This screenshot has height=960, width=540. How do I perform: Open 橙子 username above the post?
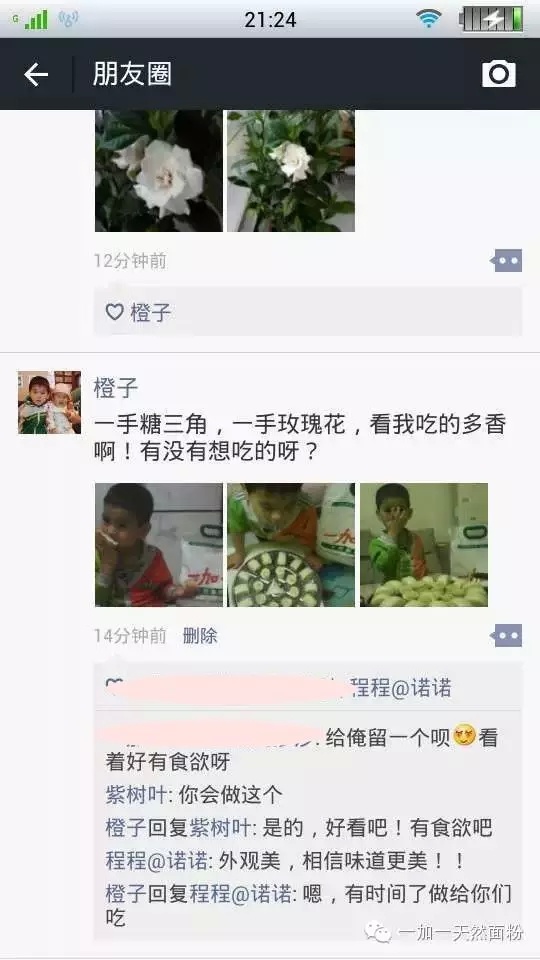(116, 388)
